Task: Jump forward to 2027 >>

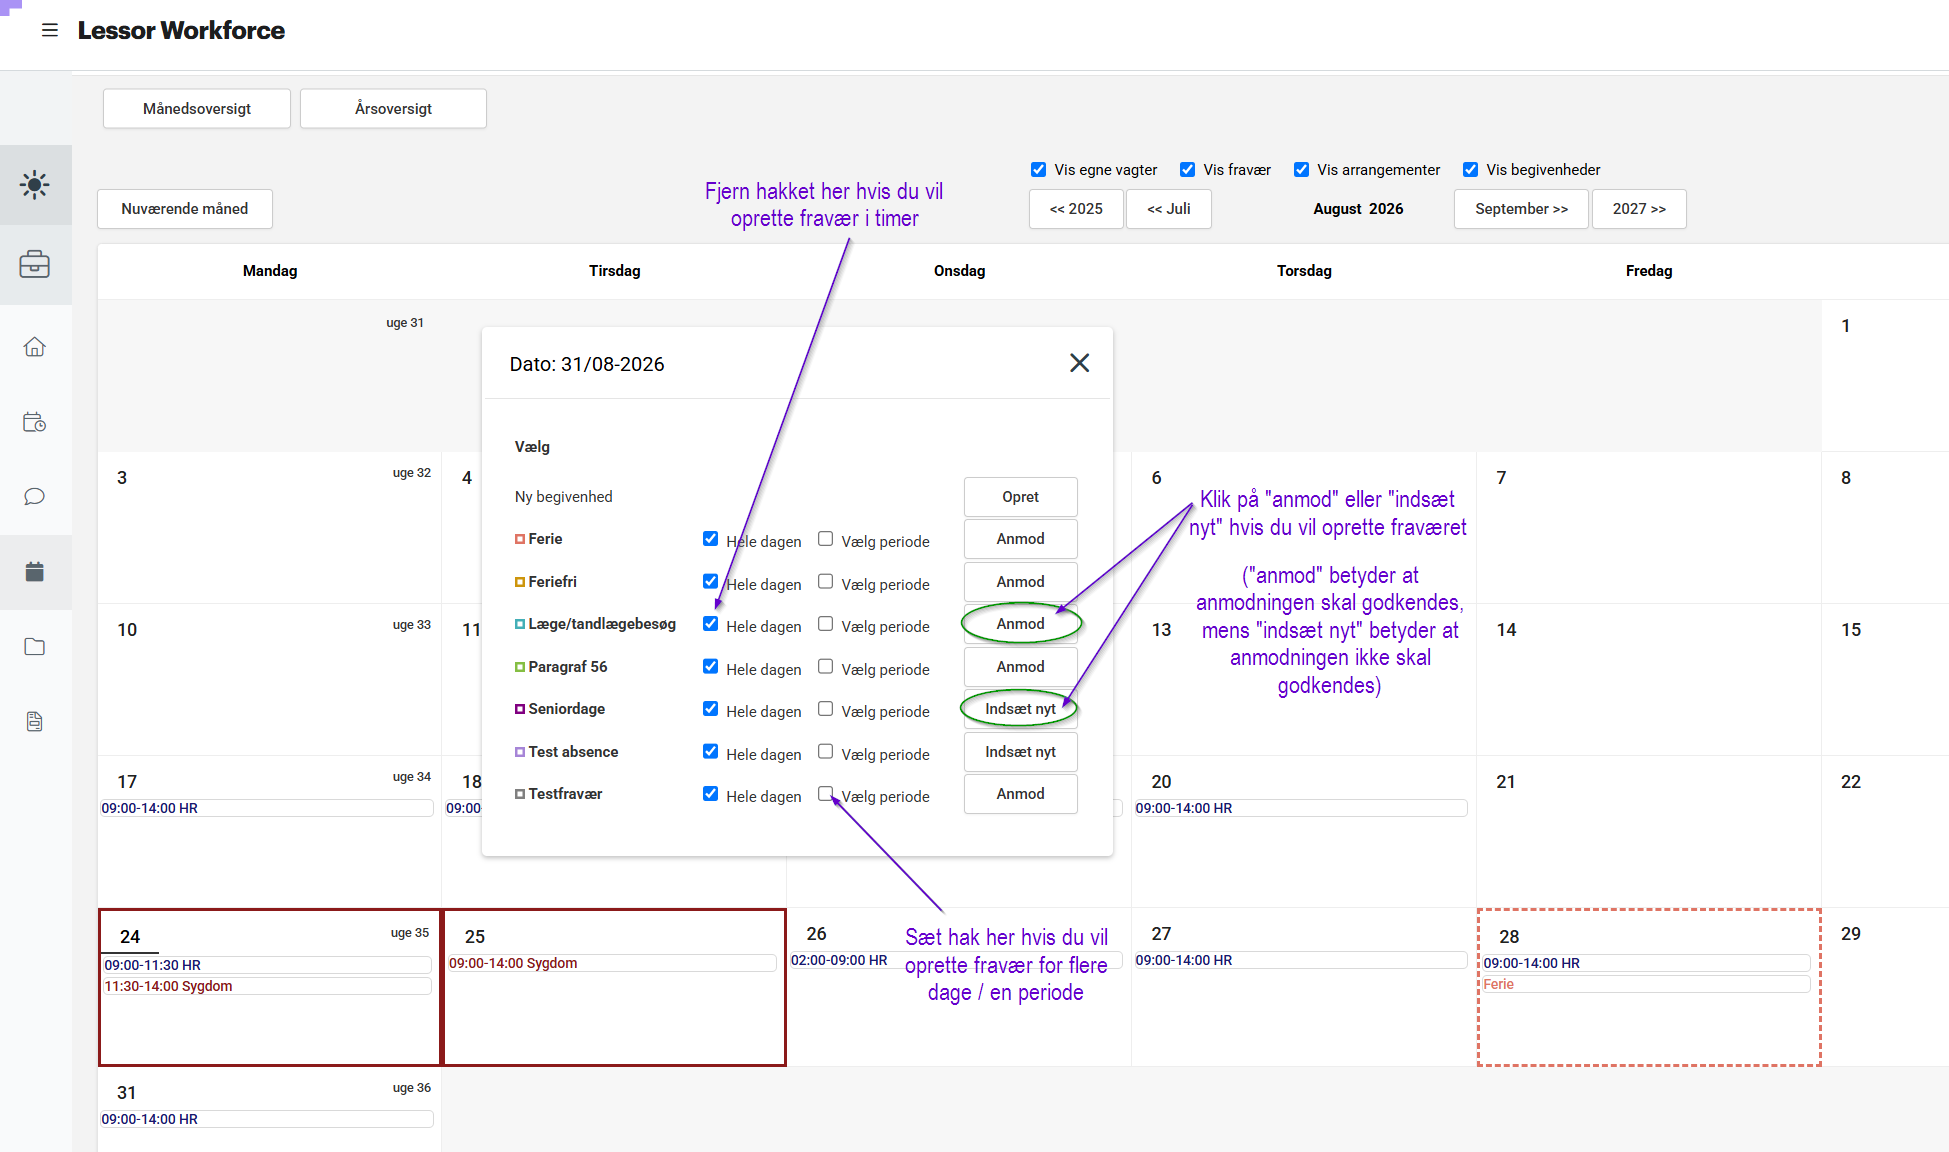Action: click(1639, 209)
